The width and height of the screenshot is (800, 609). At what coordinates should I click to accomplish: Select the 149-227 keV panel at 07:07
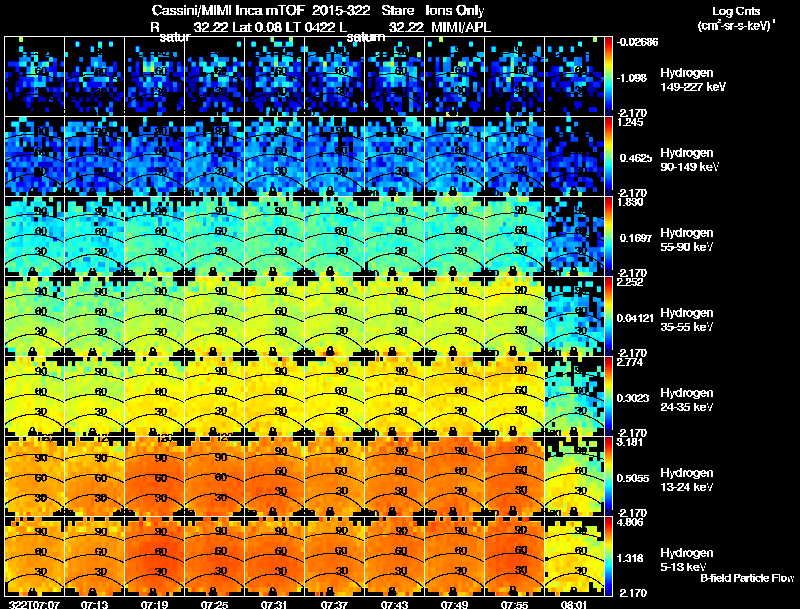point(34,76)
